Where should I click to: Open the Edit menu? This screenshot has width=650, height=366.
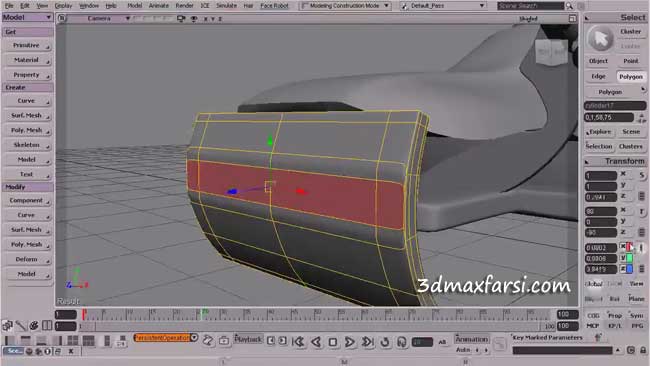25,6
